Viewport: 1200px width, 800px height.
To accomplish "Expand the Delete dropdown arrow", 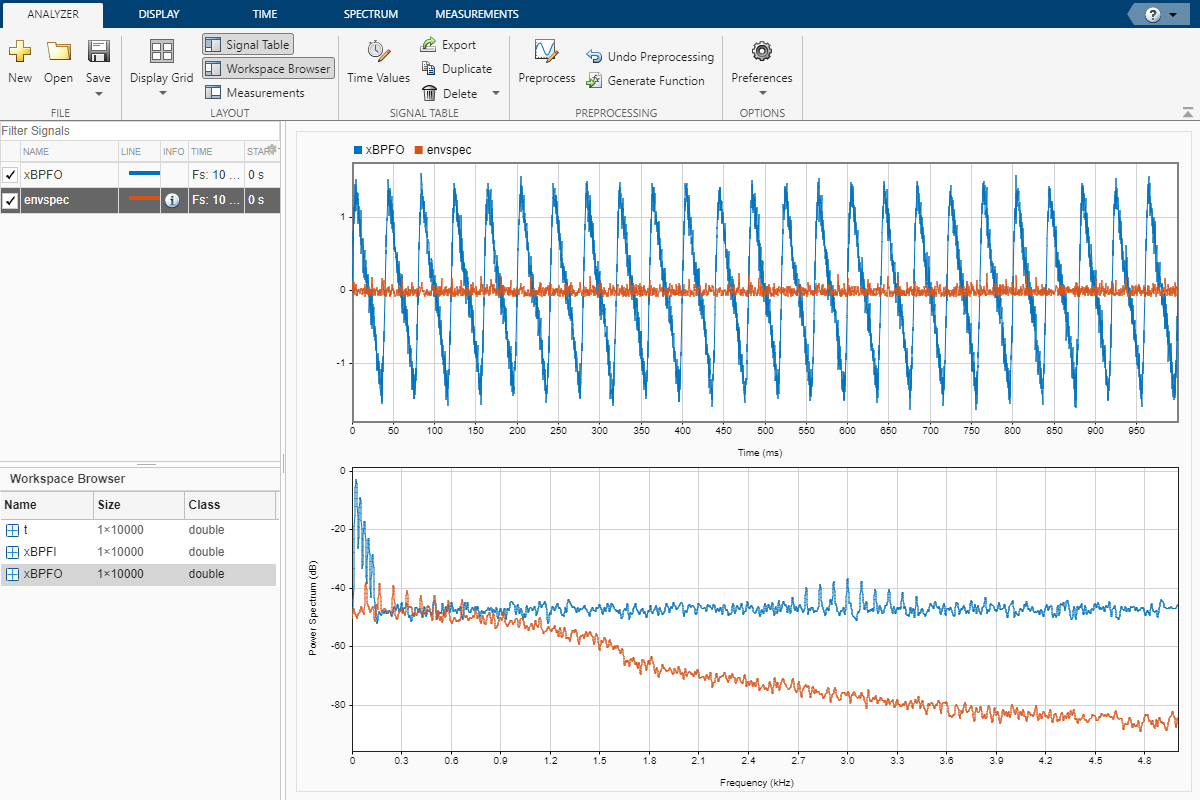I will [x=496, y=93].
